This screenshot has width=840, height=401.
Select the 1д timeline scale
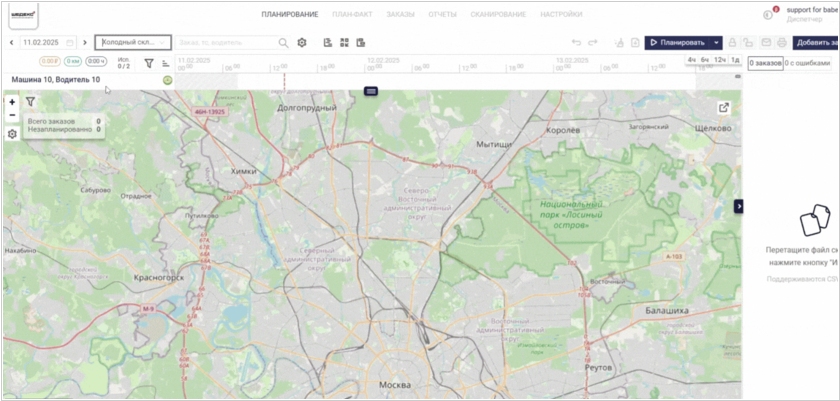(x=735, y=60)
